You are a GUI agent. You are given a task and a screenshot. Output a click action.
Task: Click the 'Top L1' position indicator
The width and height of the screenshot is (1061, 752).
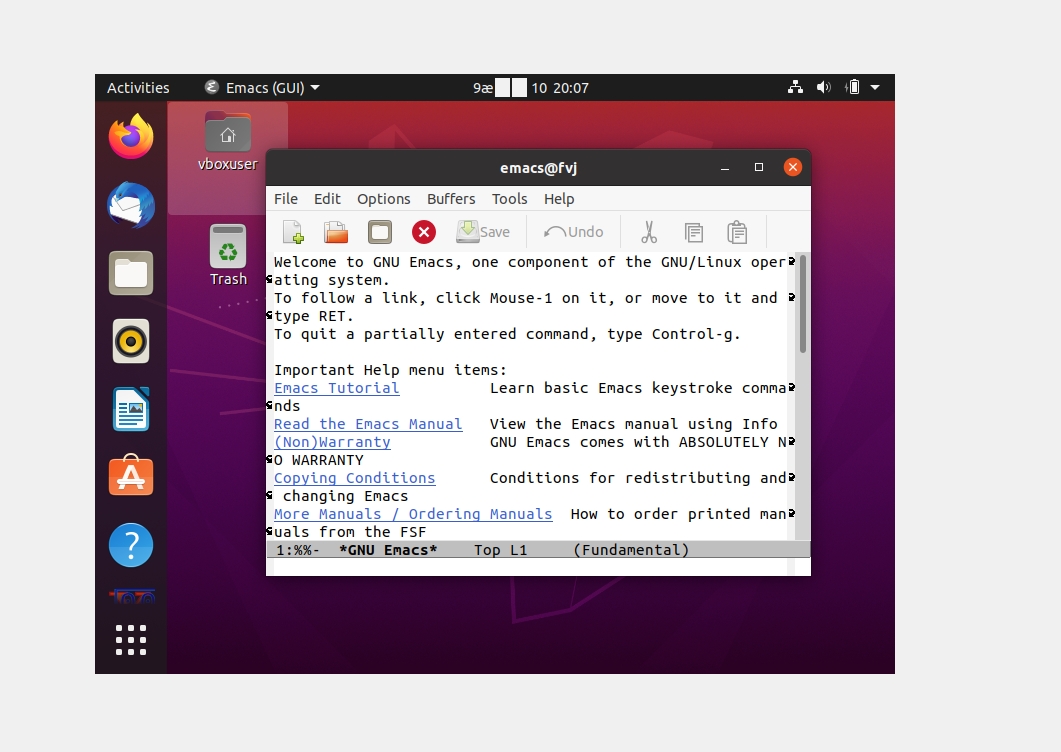click(501, 550)
